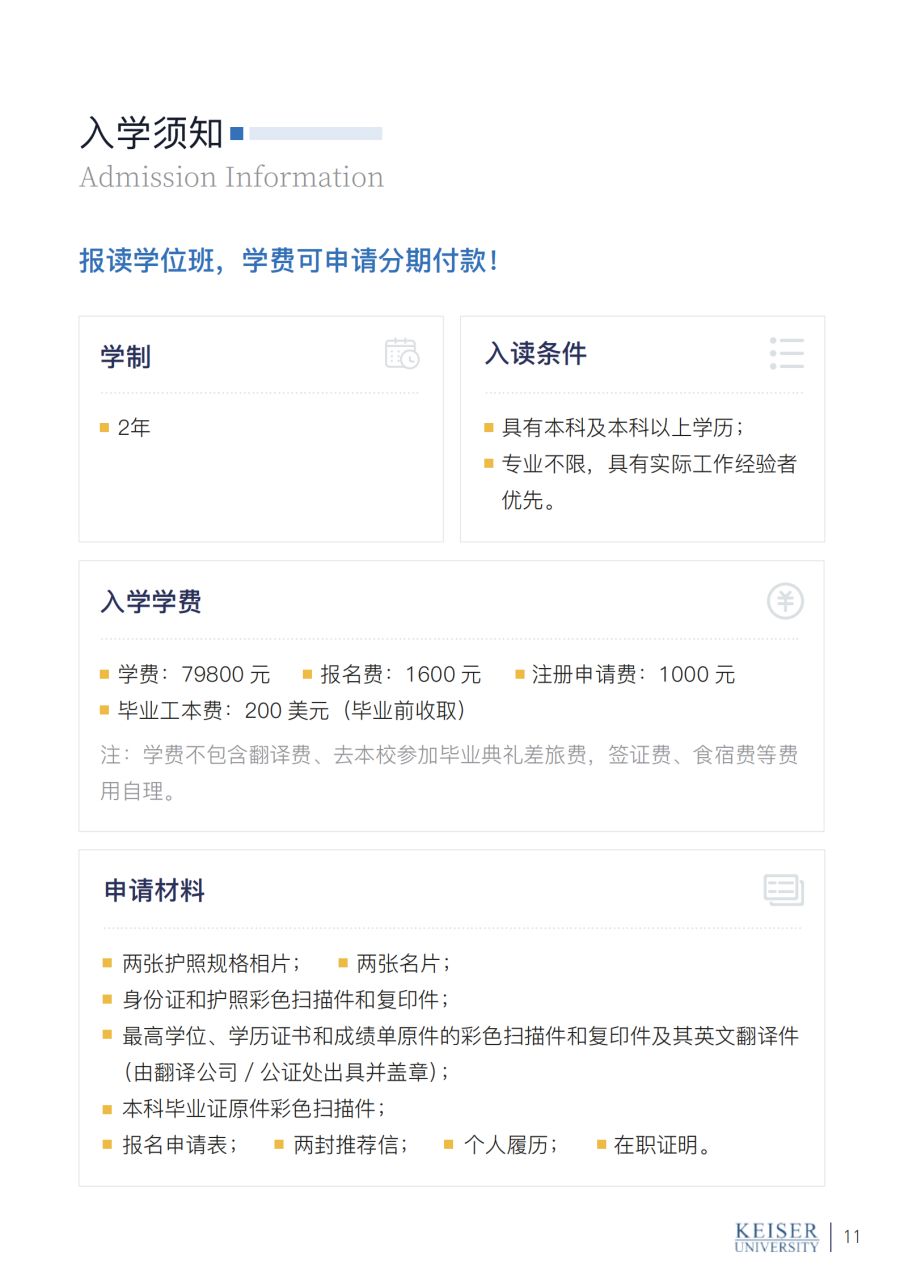The width and height of the screenshot is (900, 1273).
Task: Click the yen currency icon beside 入学学费
Action: tap(785, 601)
